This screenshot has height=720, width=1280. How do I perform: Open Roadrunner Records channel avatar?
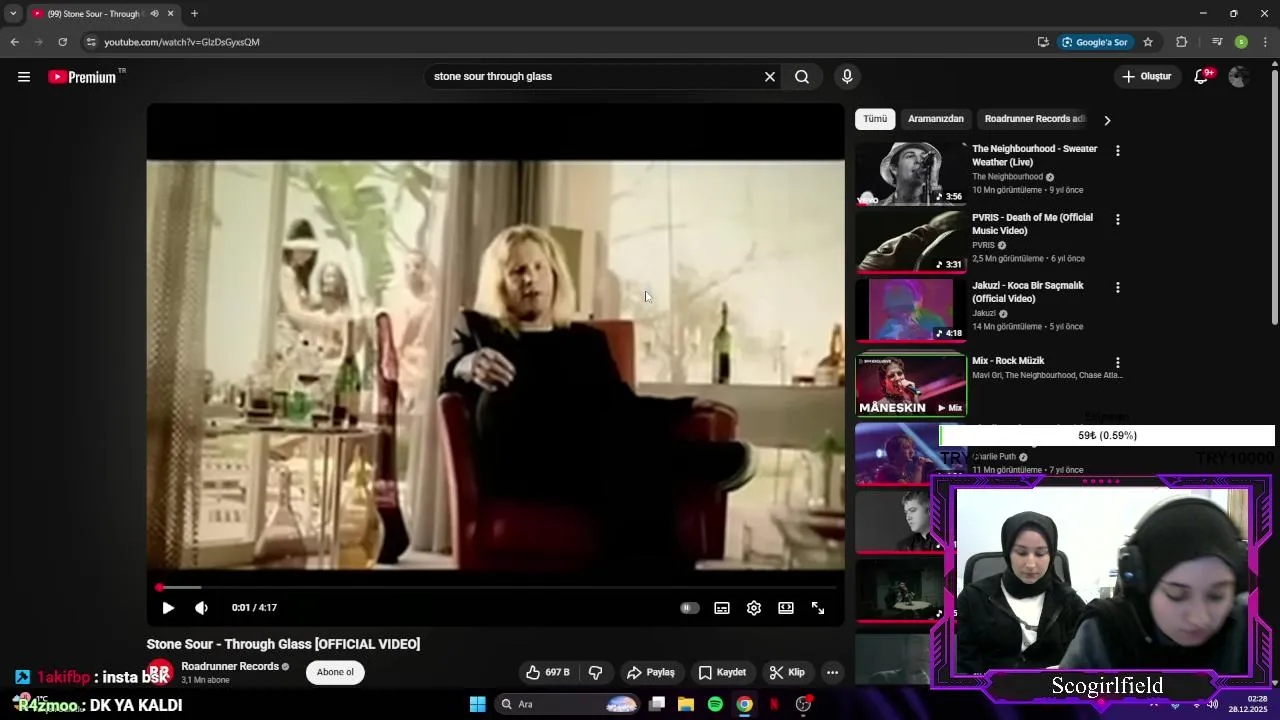(x=160, y=673)
